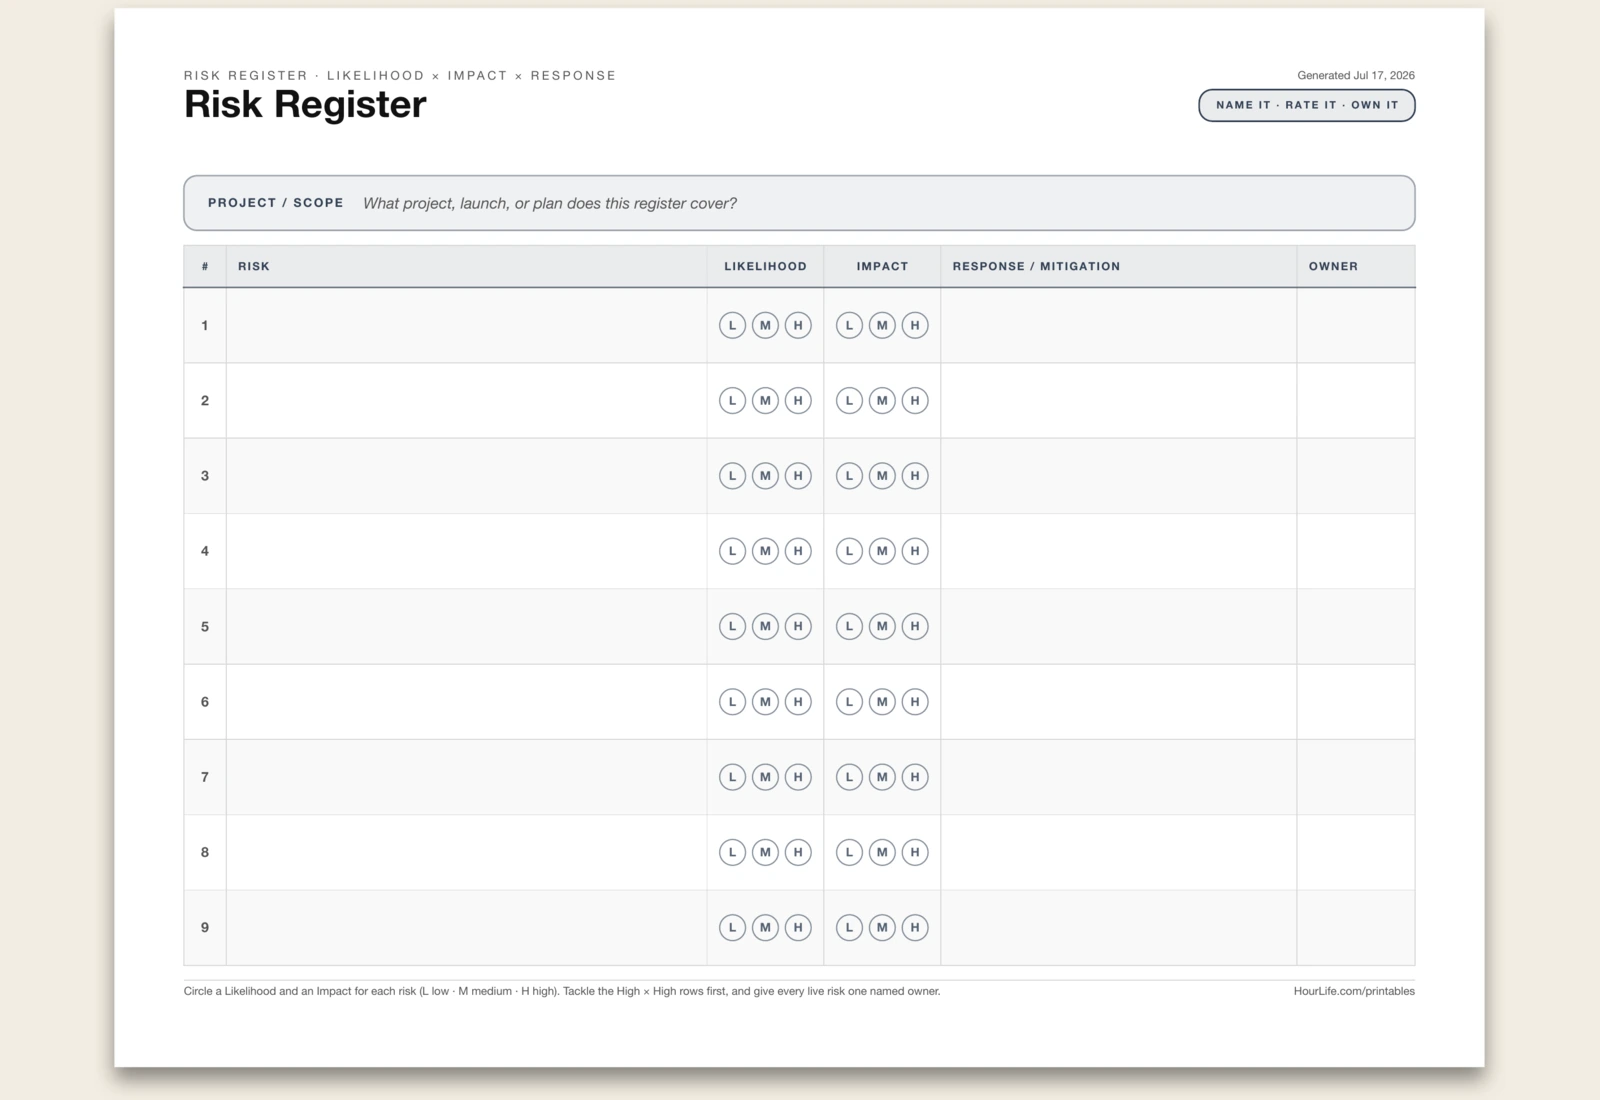Choose Impact L in row 4
The width and height of the screenshot is (1600, 1100).
(849, 551)
